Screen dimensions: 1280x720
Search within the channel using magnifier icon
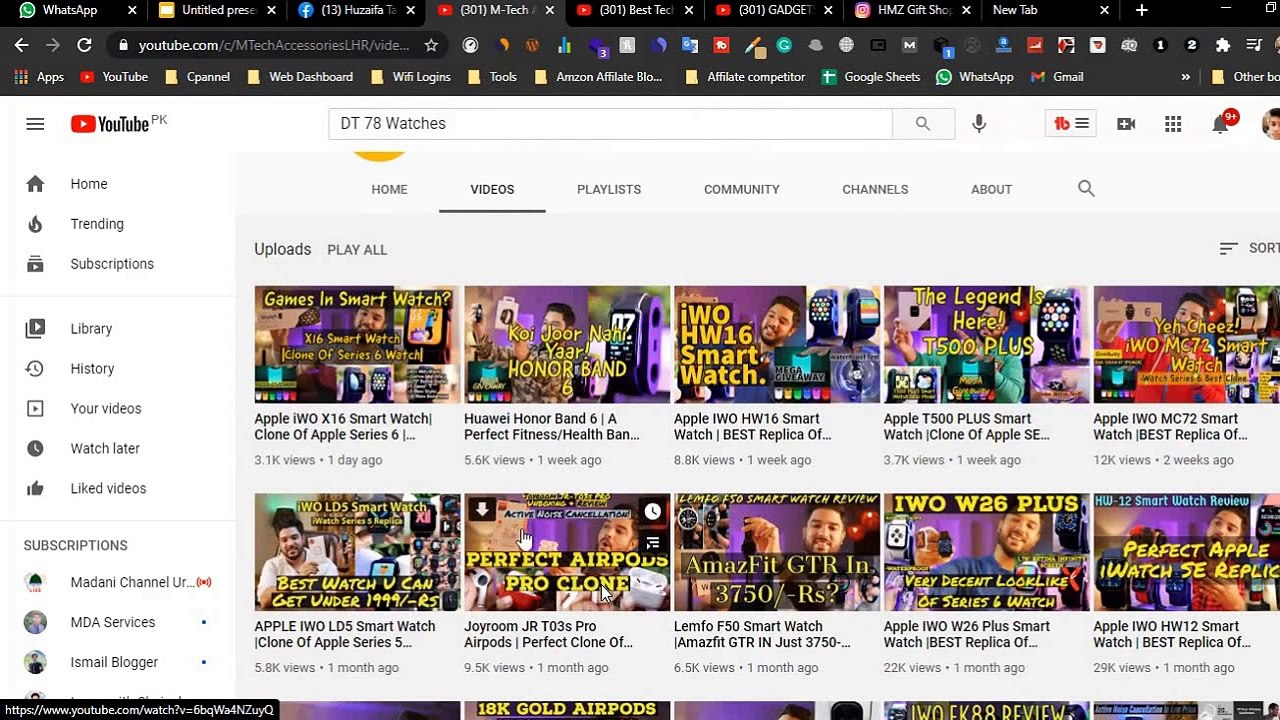tap(1086, 188)
